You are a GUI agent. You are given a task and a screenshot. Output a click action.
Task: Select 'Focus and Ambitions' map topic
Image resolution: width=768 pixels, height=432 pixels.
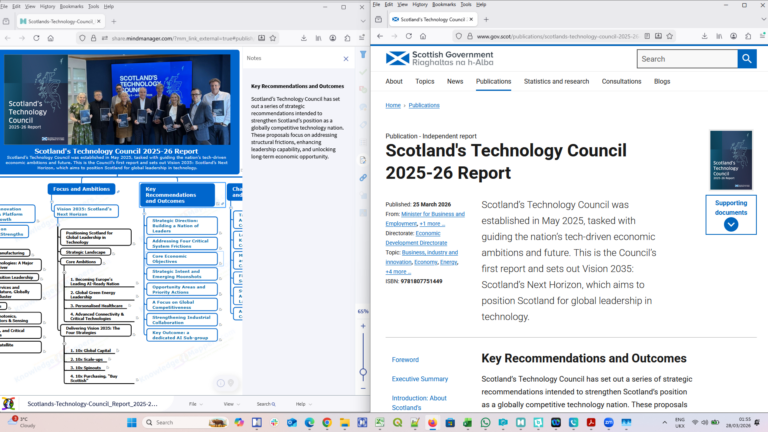click(81, 189)
